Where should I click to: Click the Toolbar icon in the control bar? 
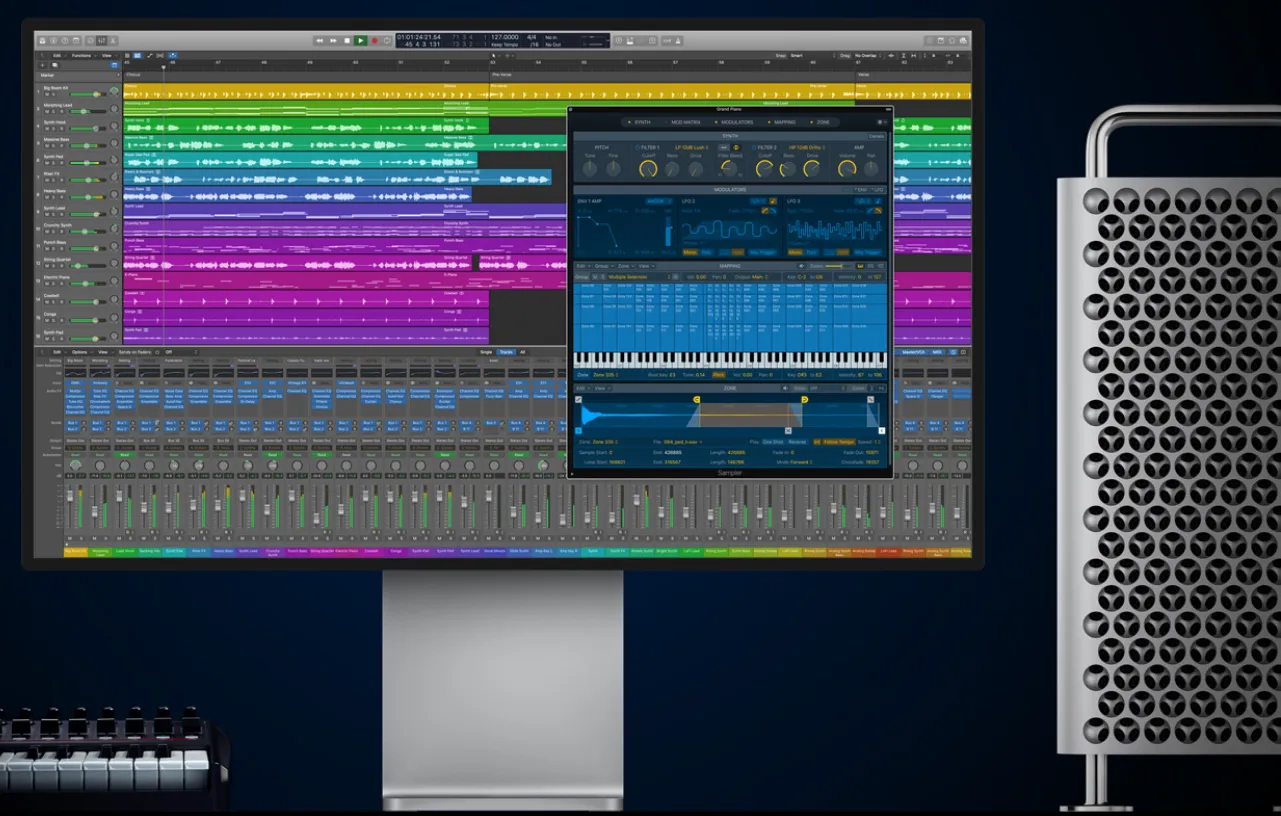pos(76,40)
